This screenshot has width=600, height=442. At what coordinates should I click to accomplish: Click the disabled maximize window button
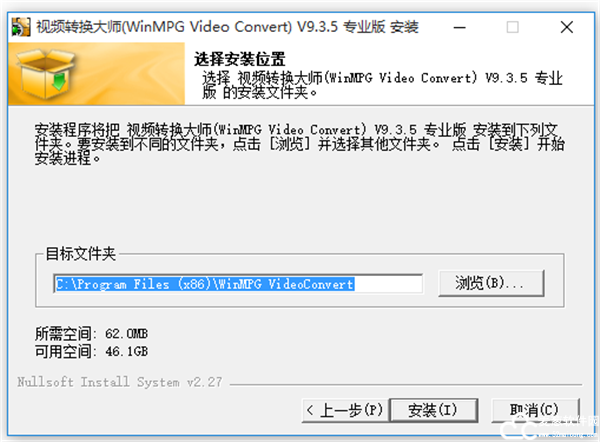[512, 28]
